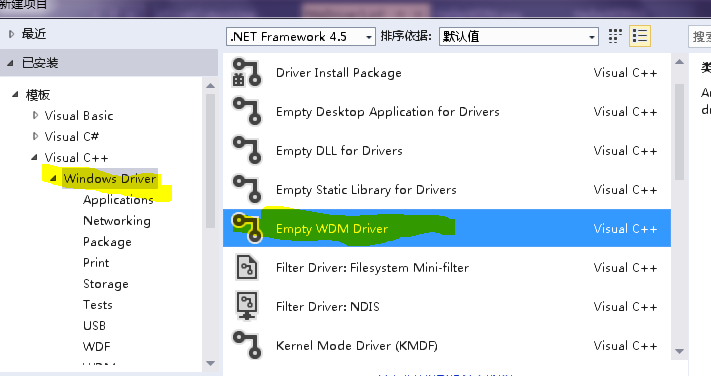Expand the Visual C# templates node
Viewport: 711px width, 376px height.
pos(35,136)
